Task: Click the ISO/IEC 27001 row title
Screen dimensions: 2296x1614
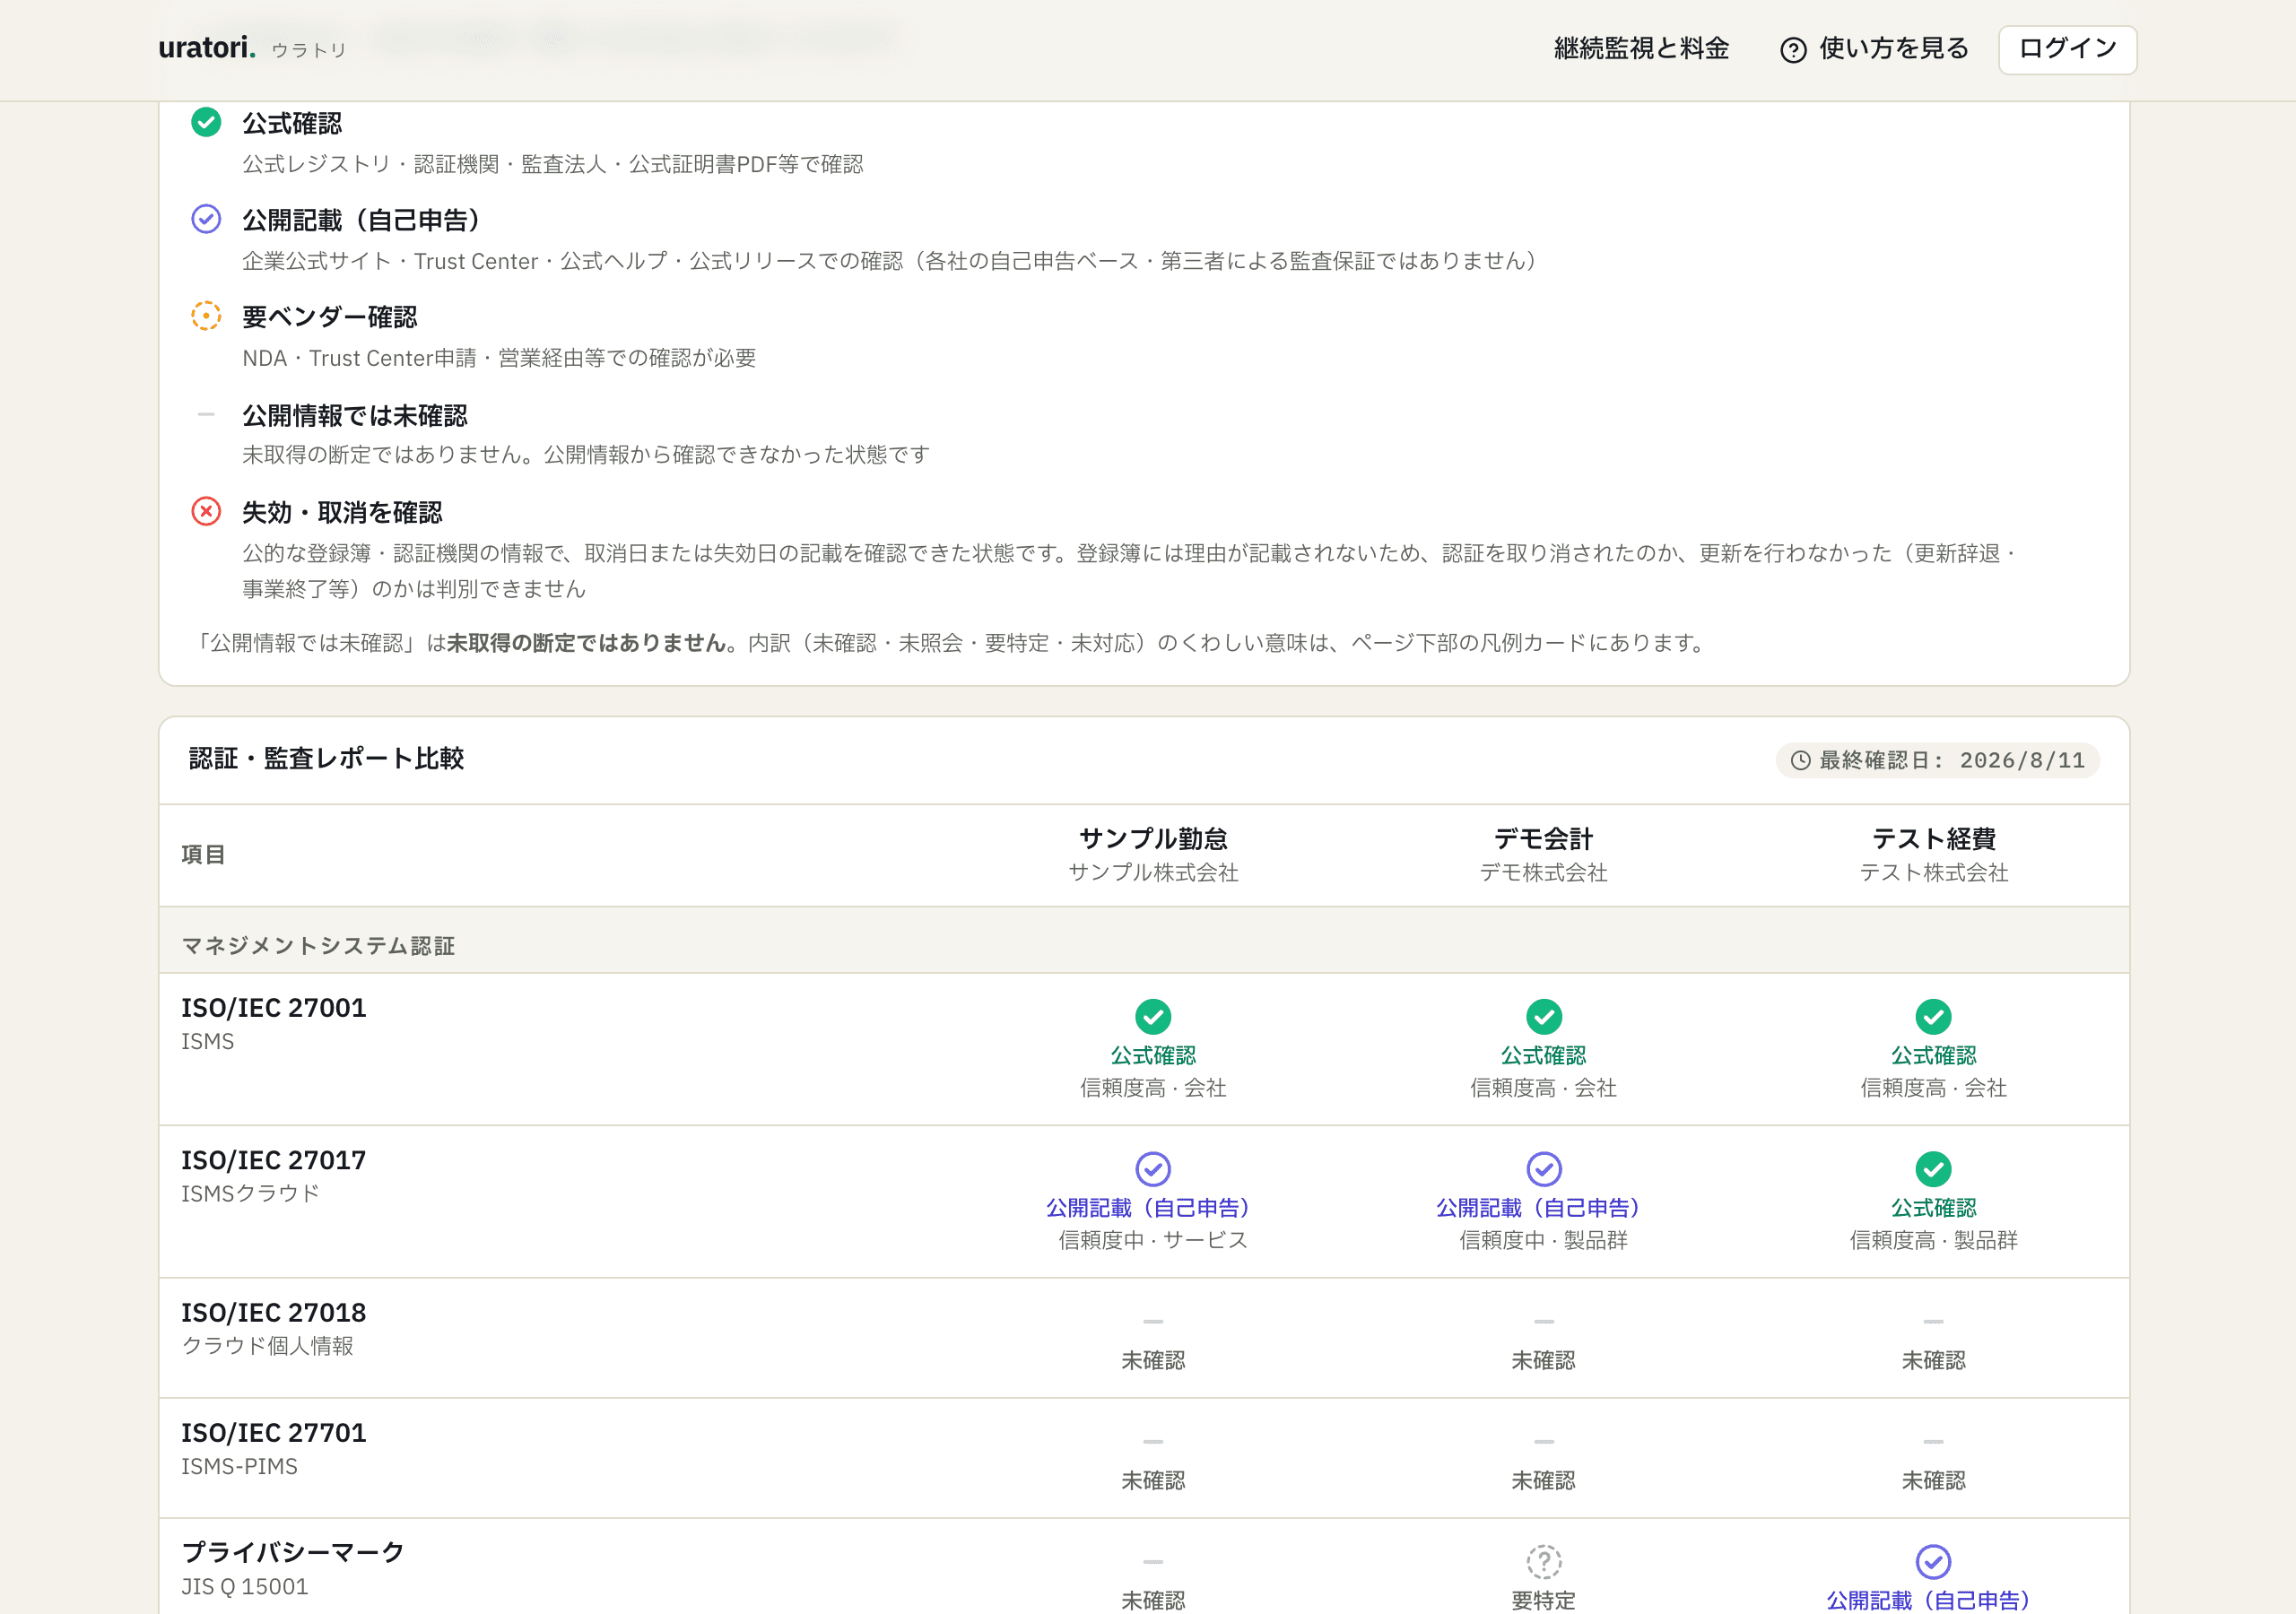Action: click(x=273, y=1007)
